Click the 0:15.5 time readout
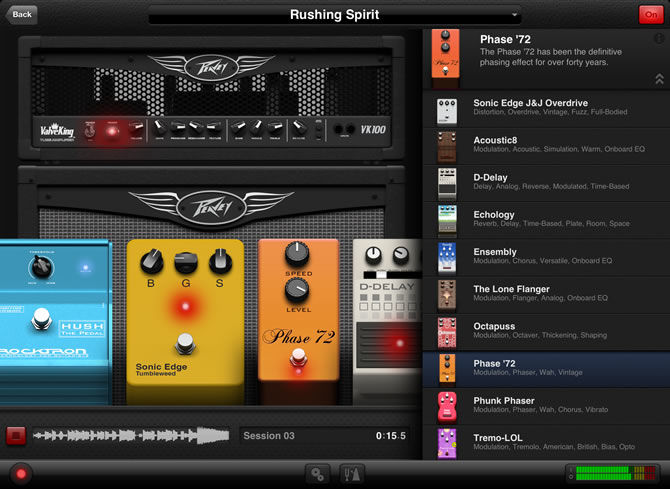670x489 pixels. pos(391,436)
